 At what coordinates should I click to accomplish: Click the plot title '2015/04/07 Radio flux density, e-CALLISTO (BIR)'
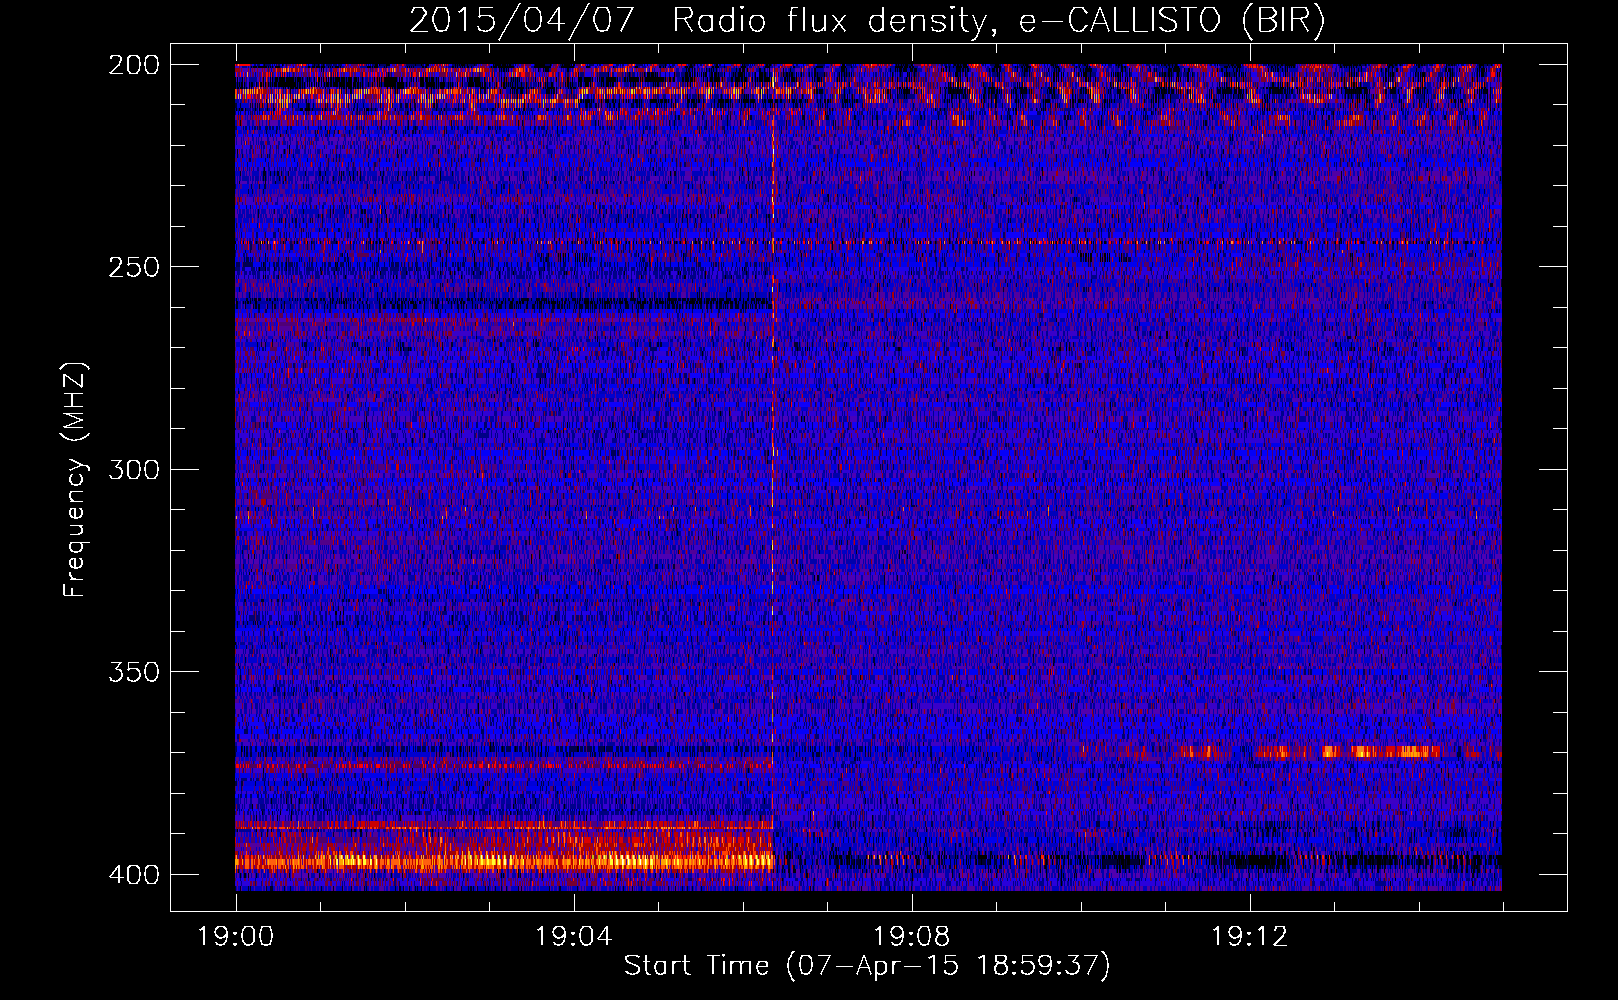[867, 21]
